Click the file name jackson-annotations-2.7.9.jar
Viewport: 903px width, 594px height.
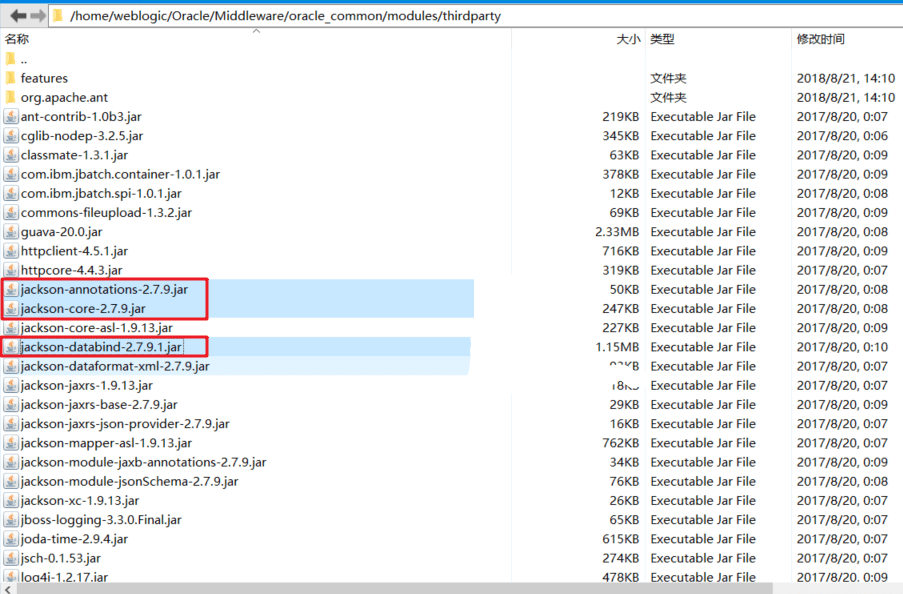(x=104, y=289)
